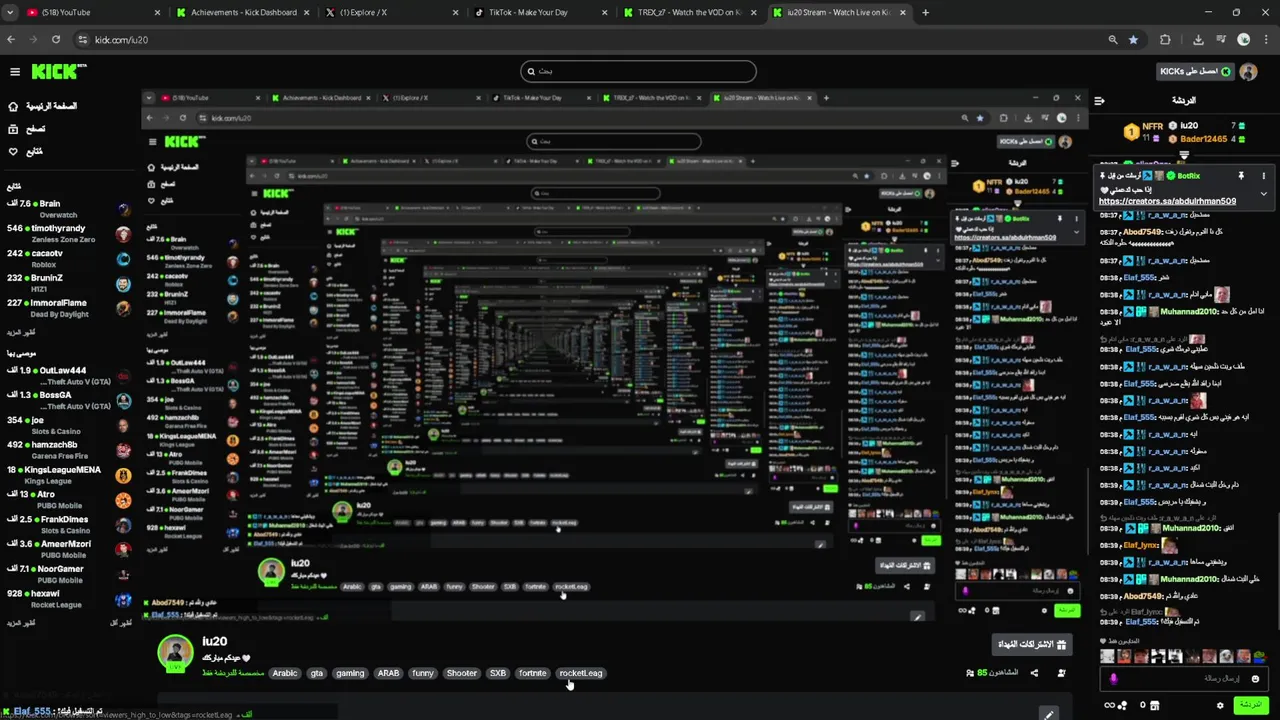
Task: Open followed channel Brain
Action: pyautogui.click(x=68, y=209)
